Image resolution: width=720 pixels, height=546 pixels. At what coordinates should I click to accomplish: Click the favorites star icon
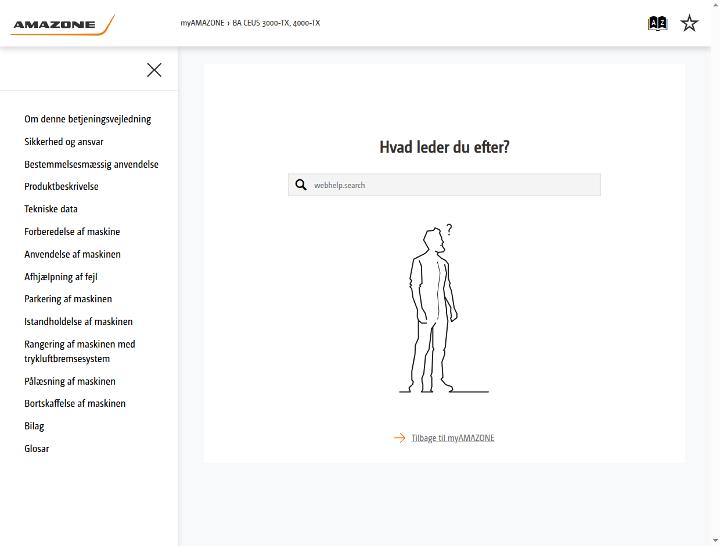(689, 23)
